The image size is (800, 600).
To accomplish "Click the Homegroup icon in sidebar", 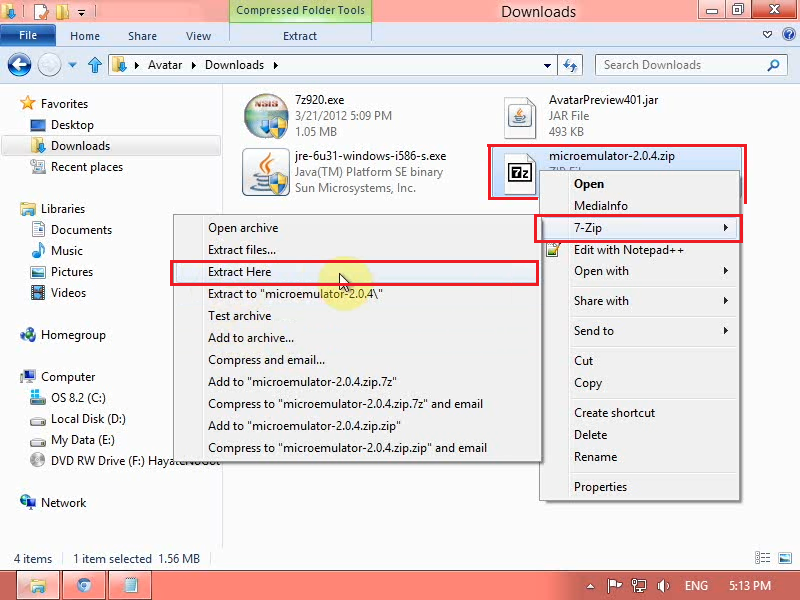I will (x=28, y=335).
